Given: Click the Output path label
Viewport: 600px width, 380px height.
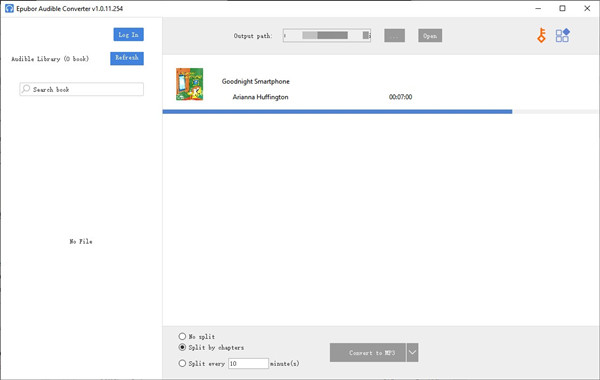Looking at the screenshot, I should (253, 36).
